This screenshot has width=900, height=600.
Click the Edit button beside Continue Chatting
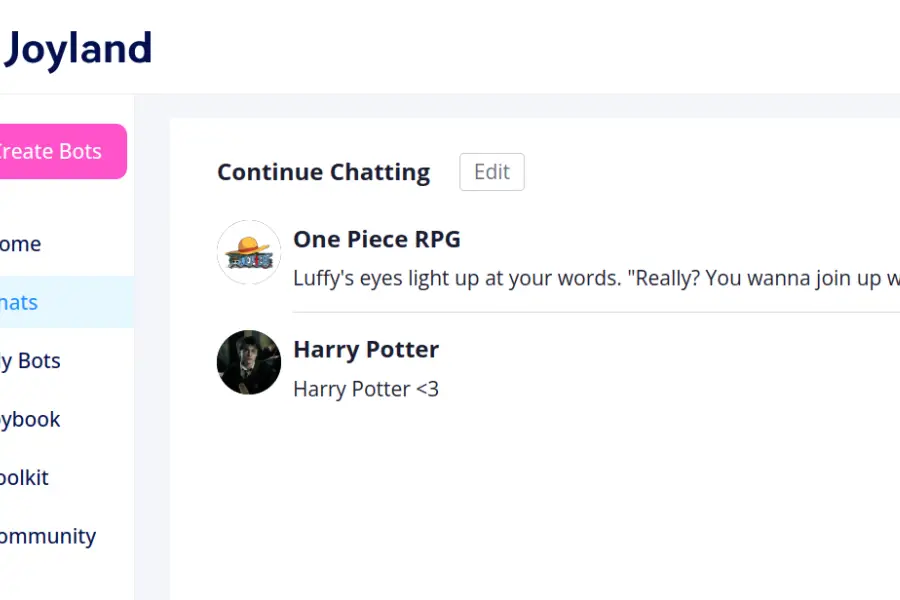tap(491, 172)
